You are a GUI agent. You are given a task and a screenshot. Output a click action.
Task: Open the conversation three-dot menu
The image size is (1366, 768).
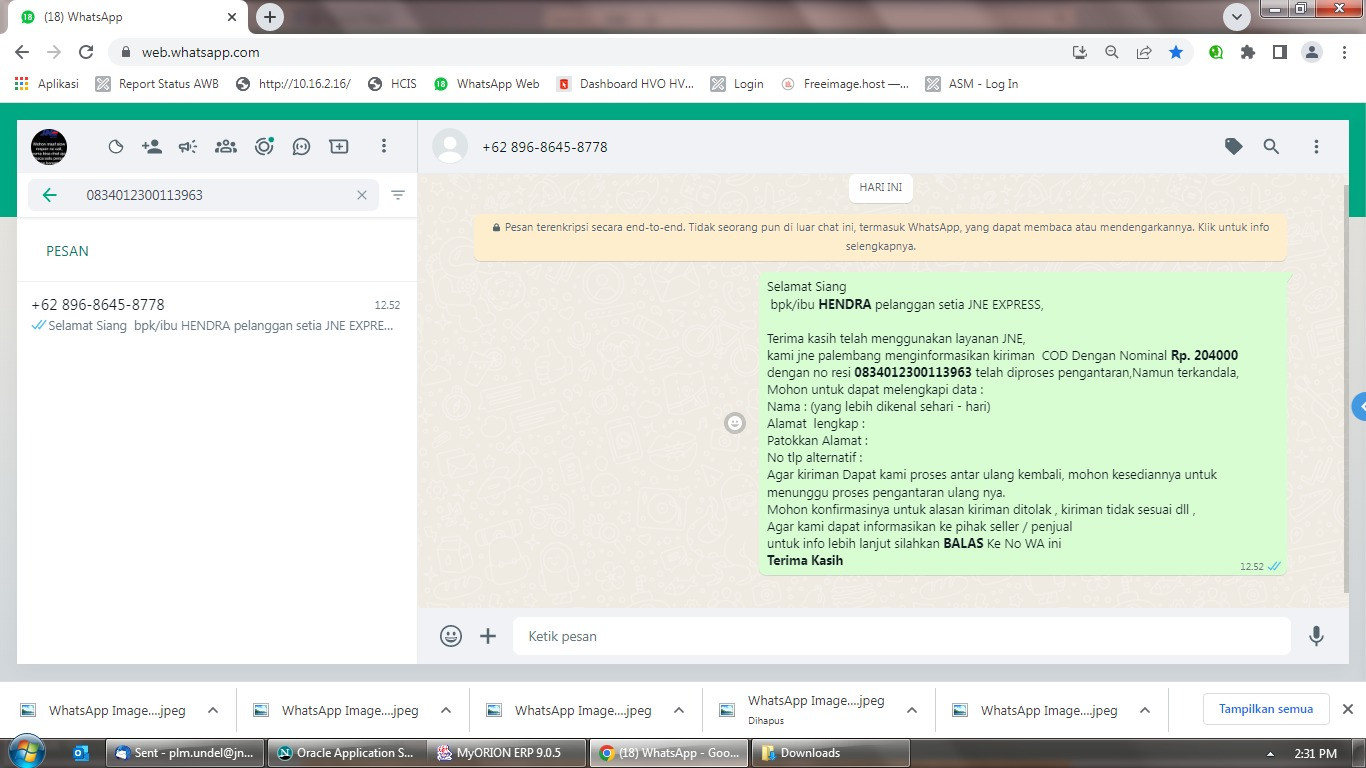(1316, 147)
